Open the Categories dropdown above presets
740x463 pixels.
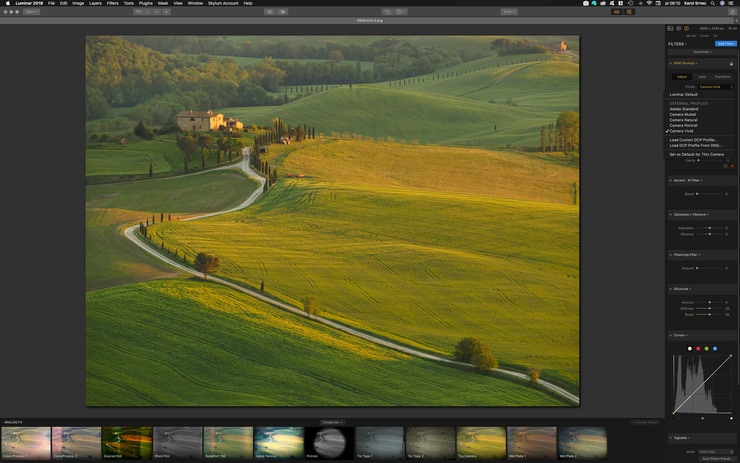(332, 422)
